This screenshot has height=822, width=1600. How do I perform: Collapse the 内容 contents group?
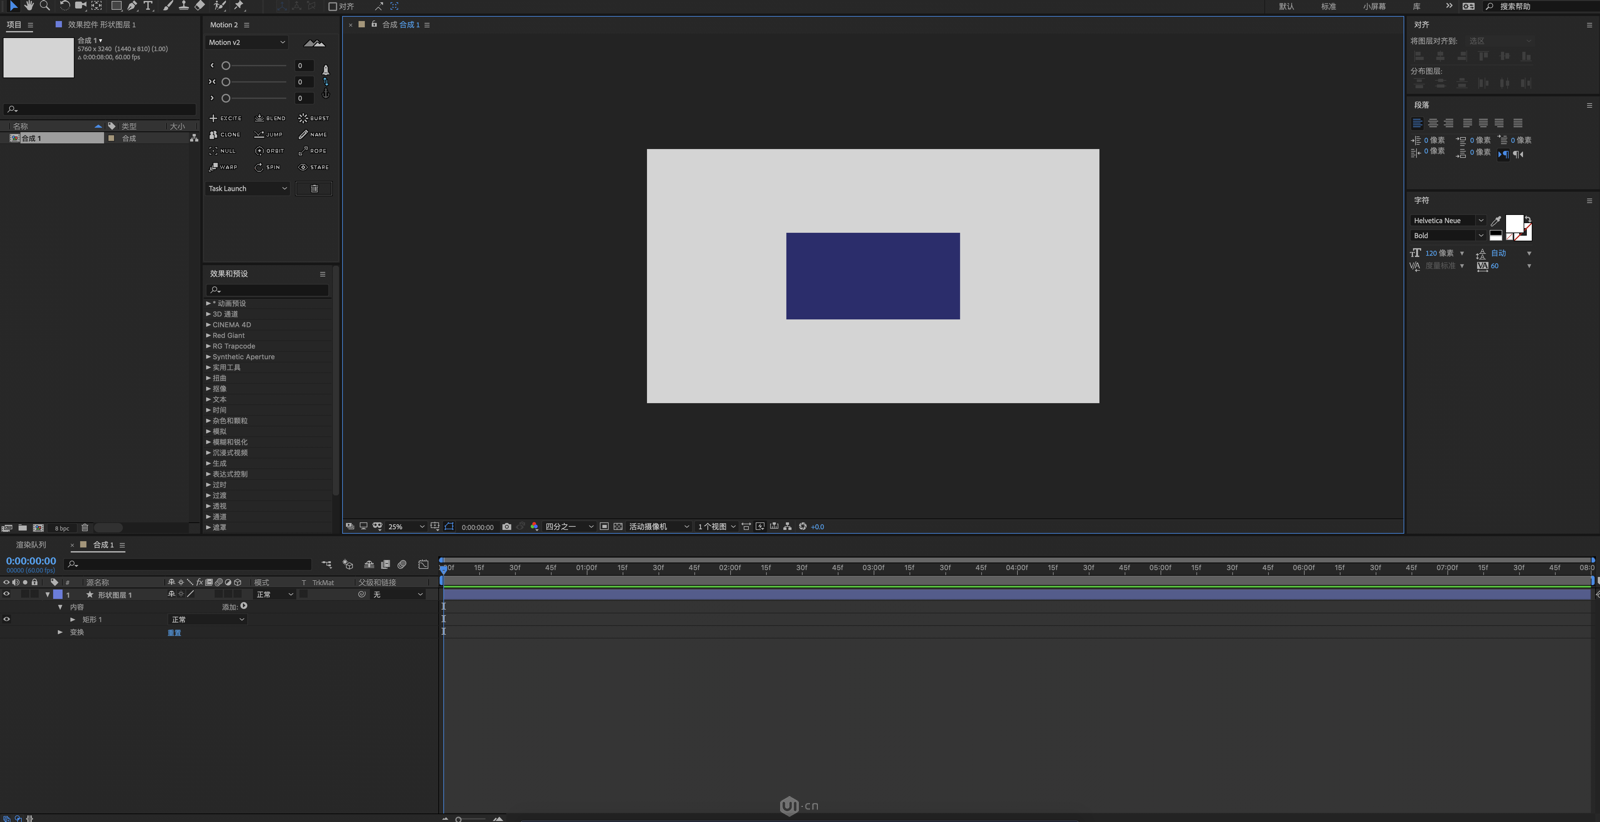[x=60, y=607]
